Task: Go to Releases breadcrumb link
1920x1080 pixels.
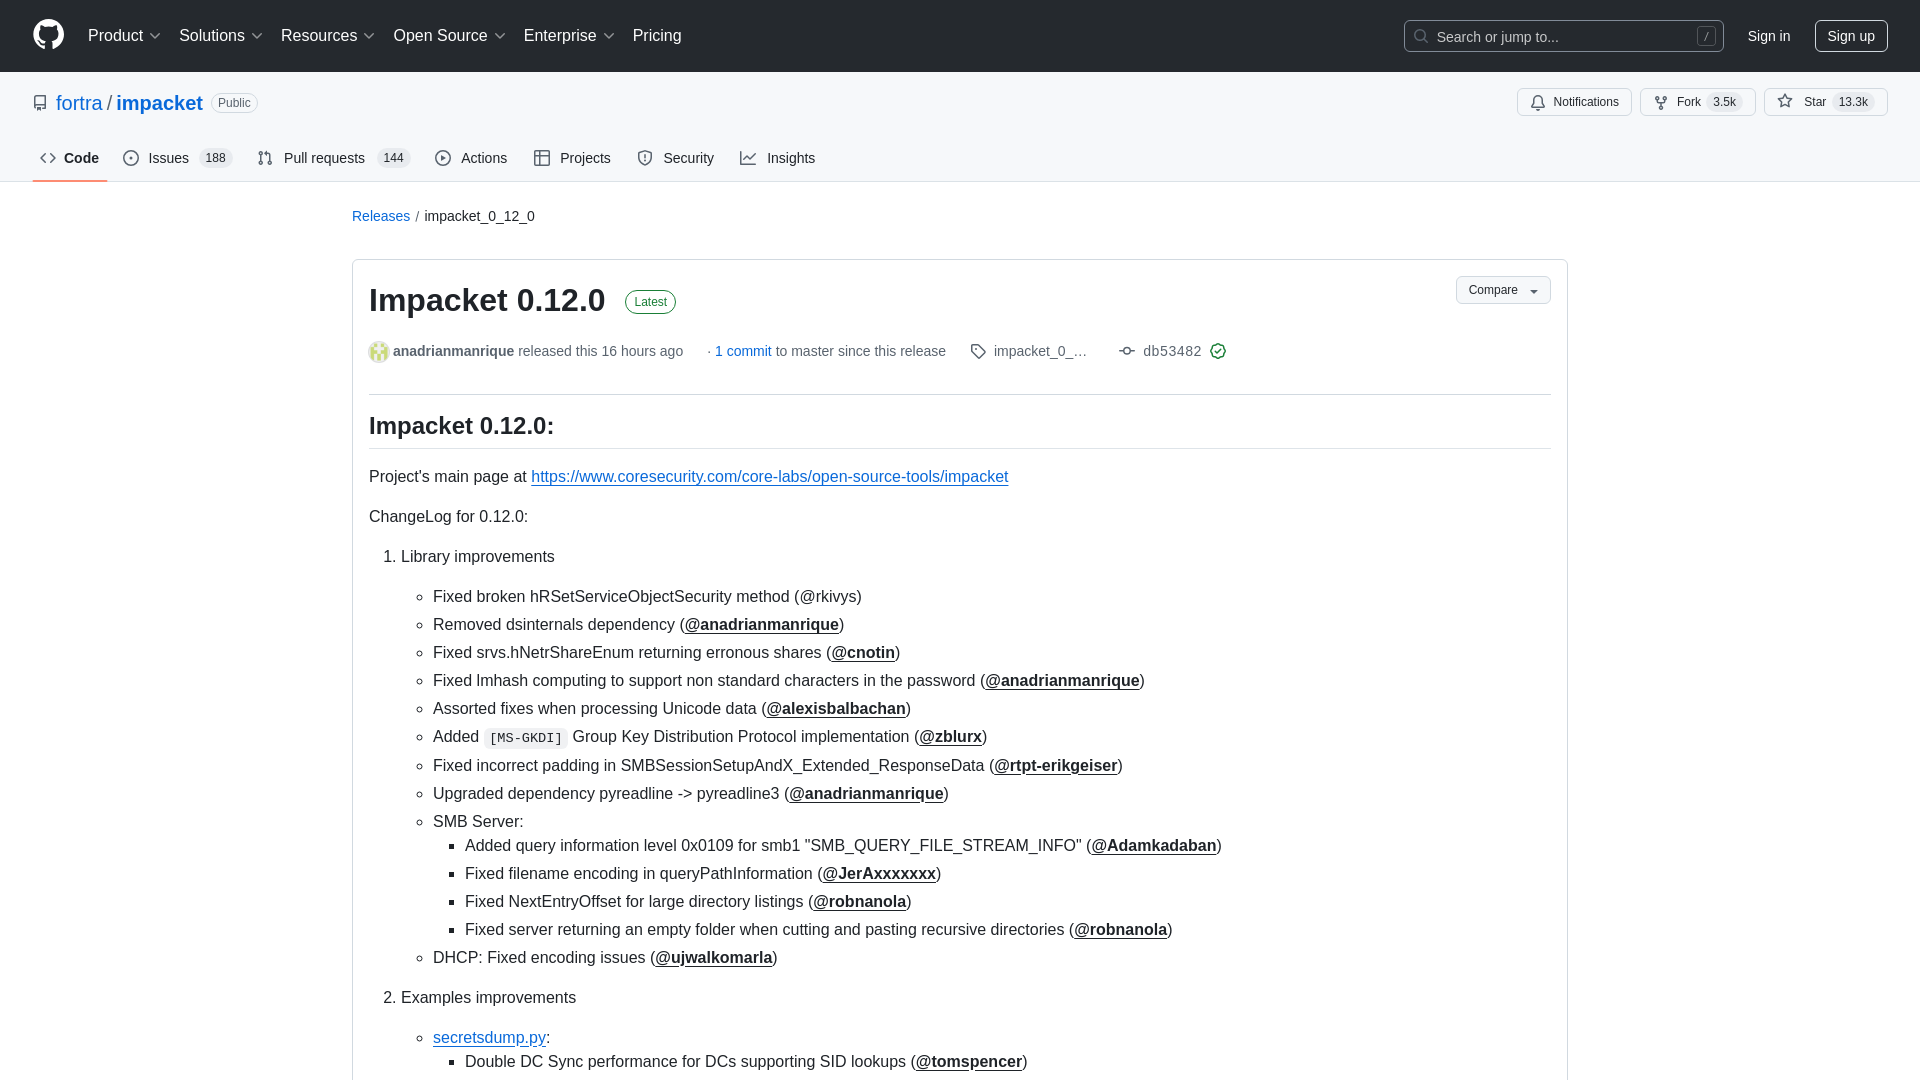Action: 381,216
